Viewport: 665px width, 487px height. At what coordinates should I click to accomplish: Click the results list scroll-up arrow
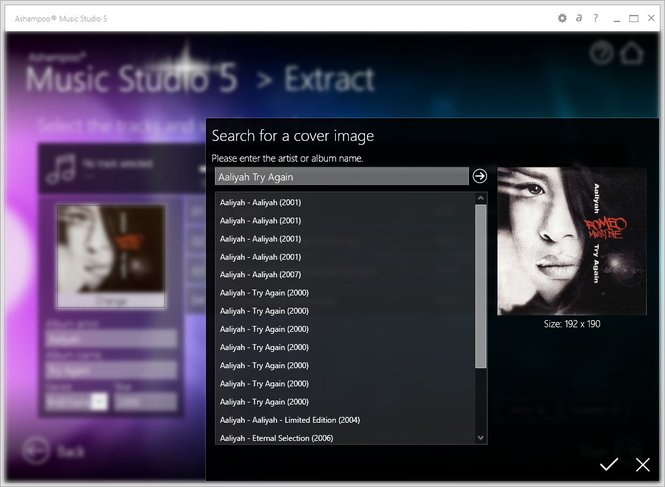pos(481,198)
